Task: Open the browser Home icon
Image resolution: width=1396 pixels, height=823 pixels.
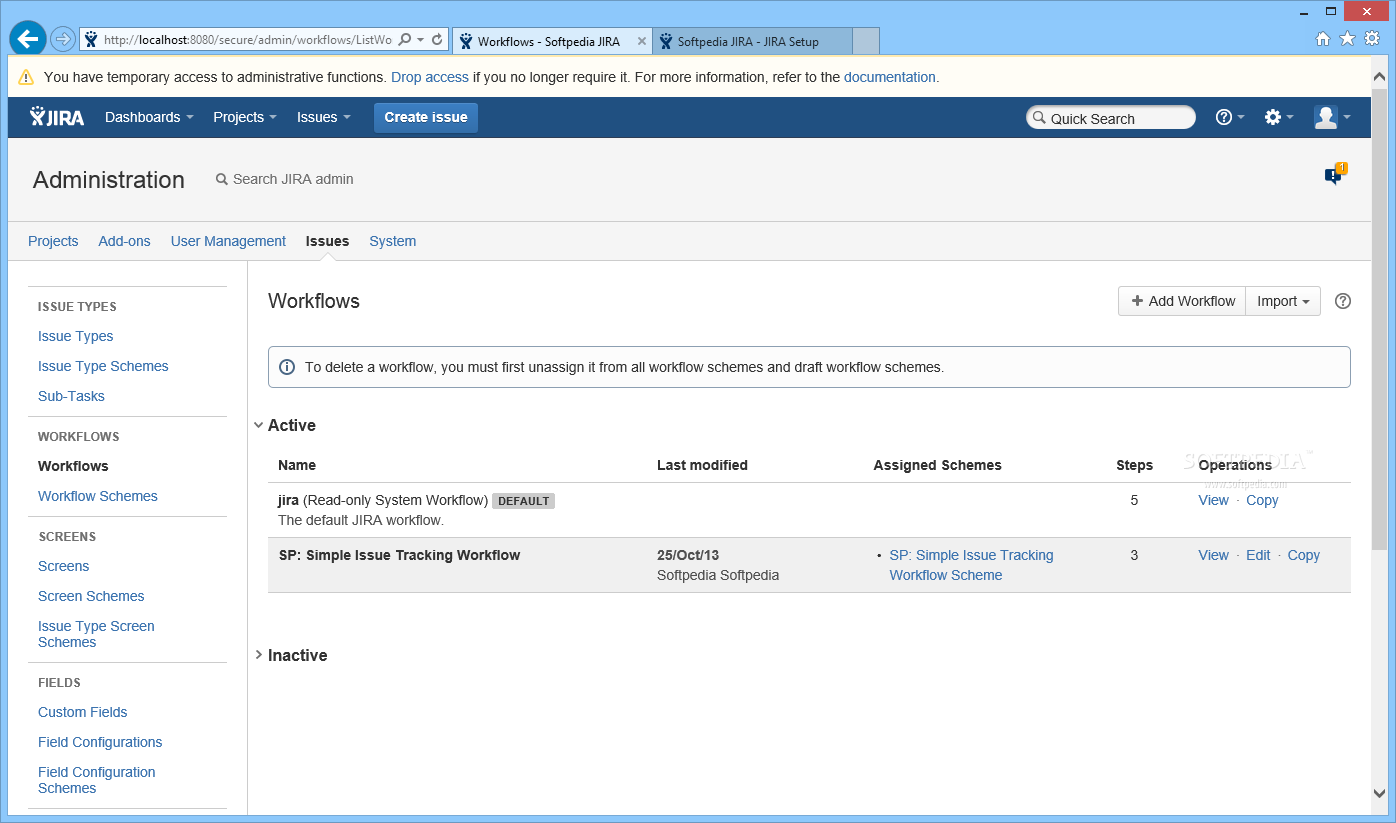Action: [1323, 39]
